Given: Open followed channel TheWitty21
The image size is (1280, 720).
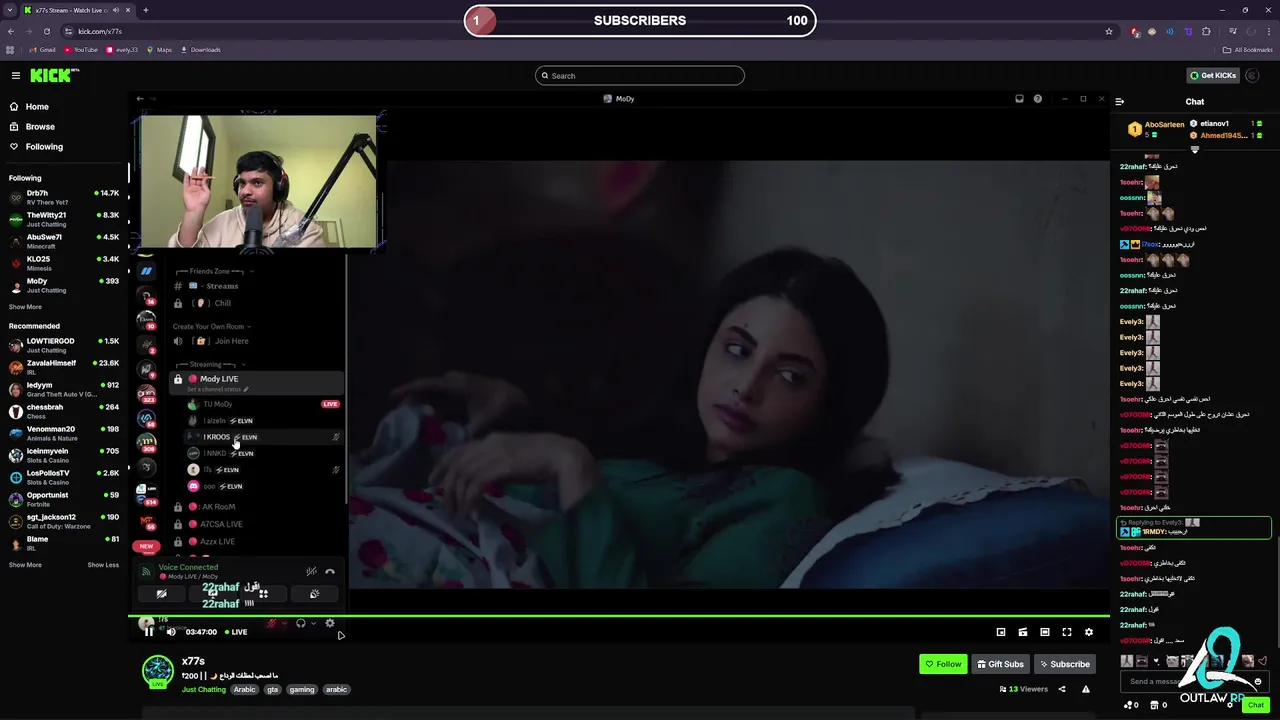Looking at the screenshot, I should tap(64, 219).
